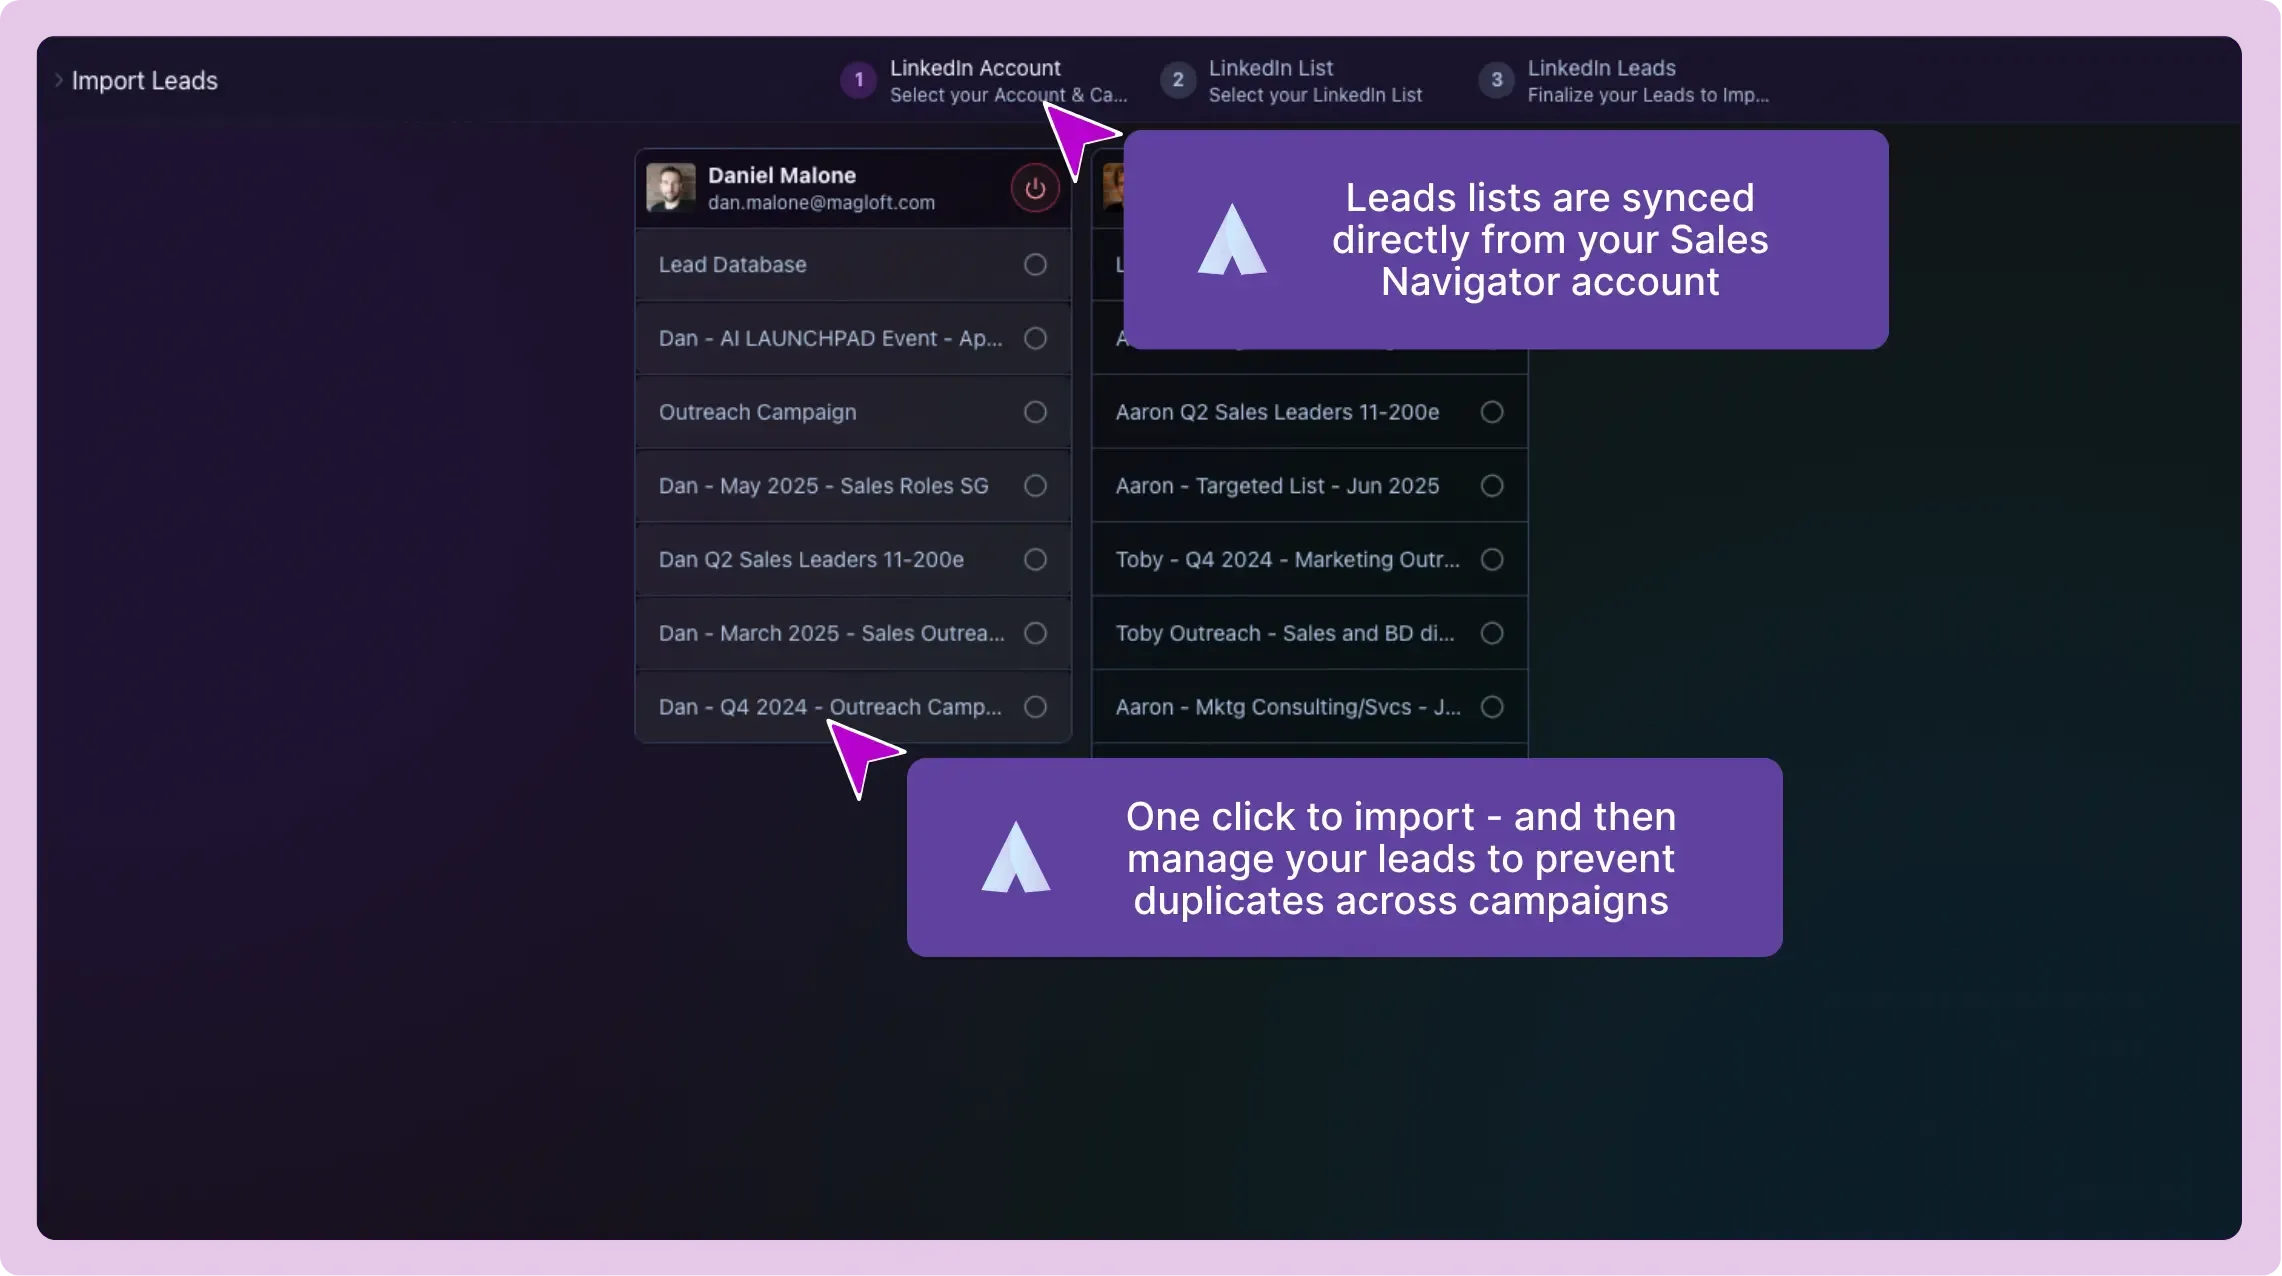Screen dimensions: 2282x1276
Task: Select Toby - Q4 2024 Marketing Outreach radio
Action: [x=1491, y=560]
